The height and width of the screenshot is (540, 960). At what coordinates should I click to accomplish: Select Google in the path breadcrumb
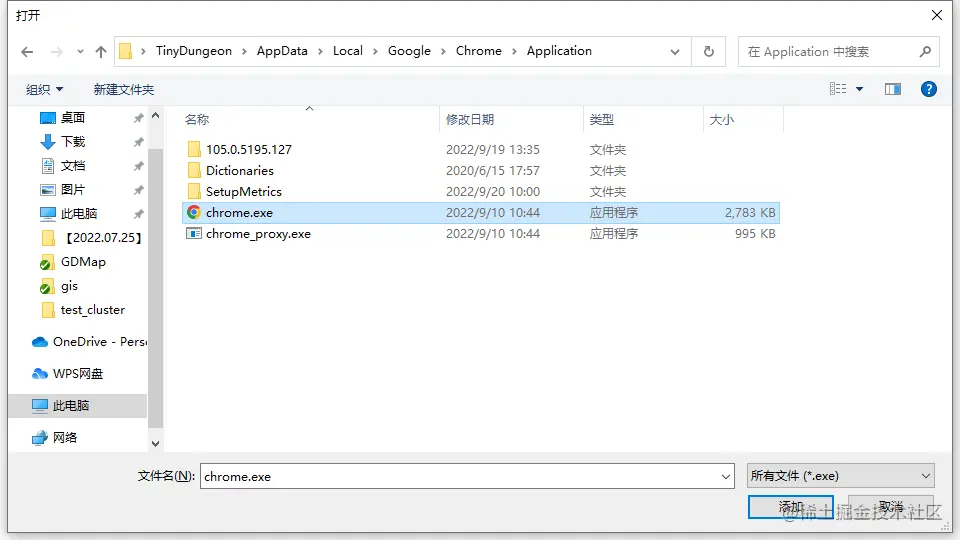coord(409,51)
